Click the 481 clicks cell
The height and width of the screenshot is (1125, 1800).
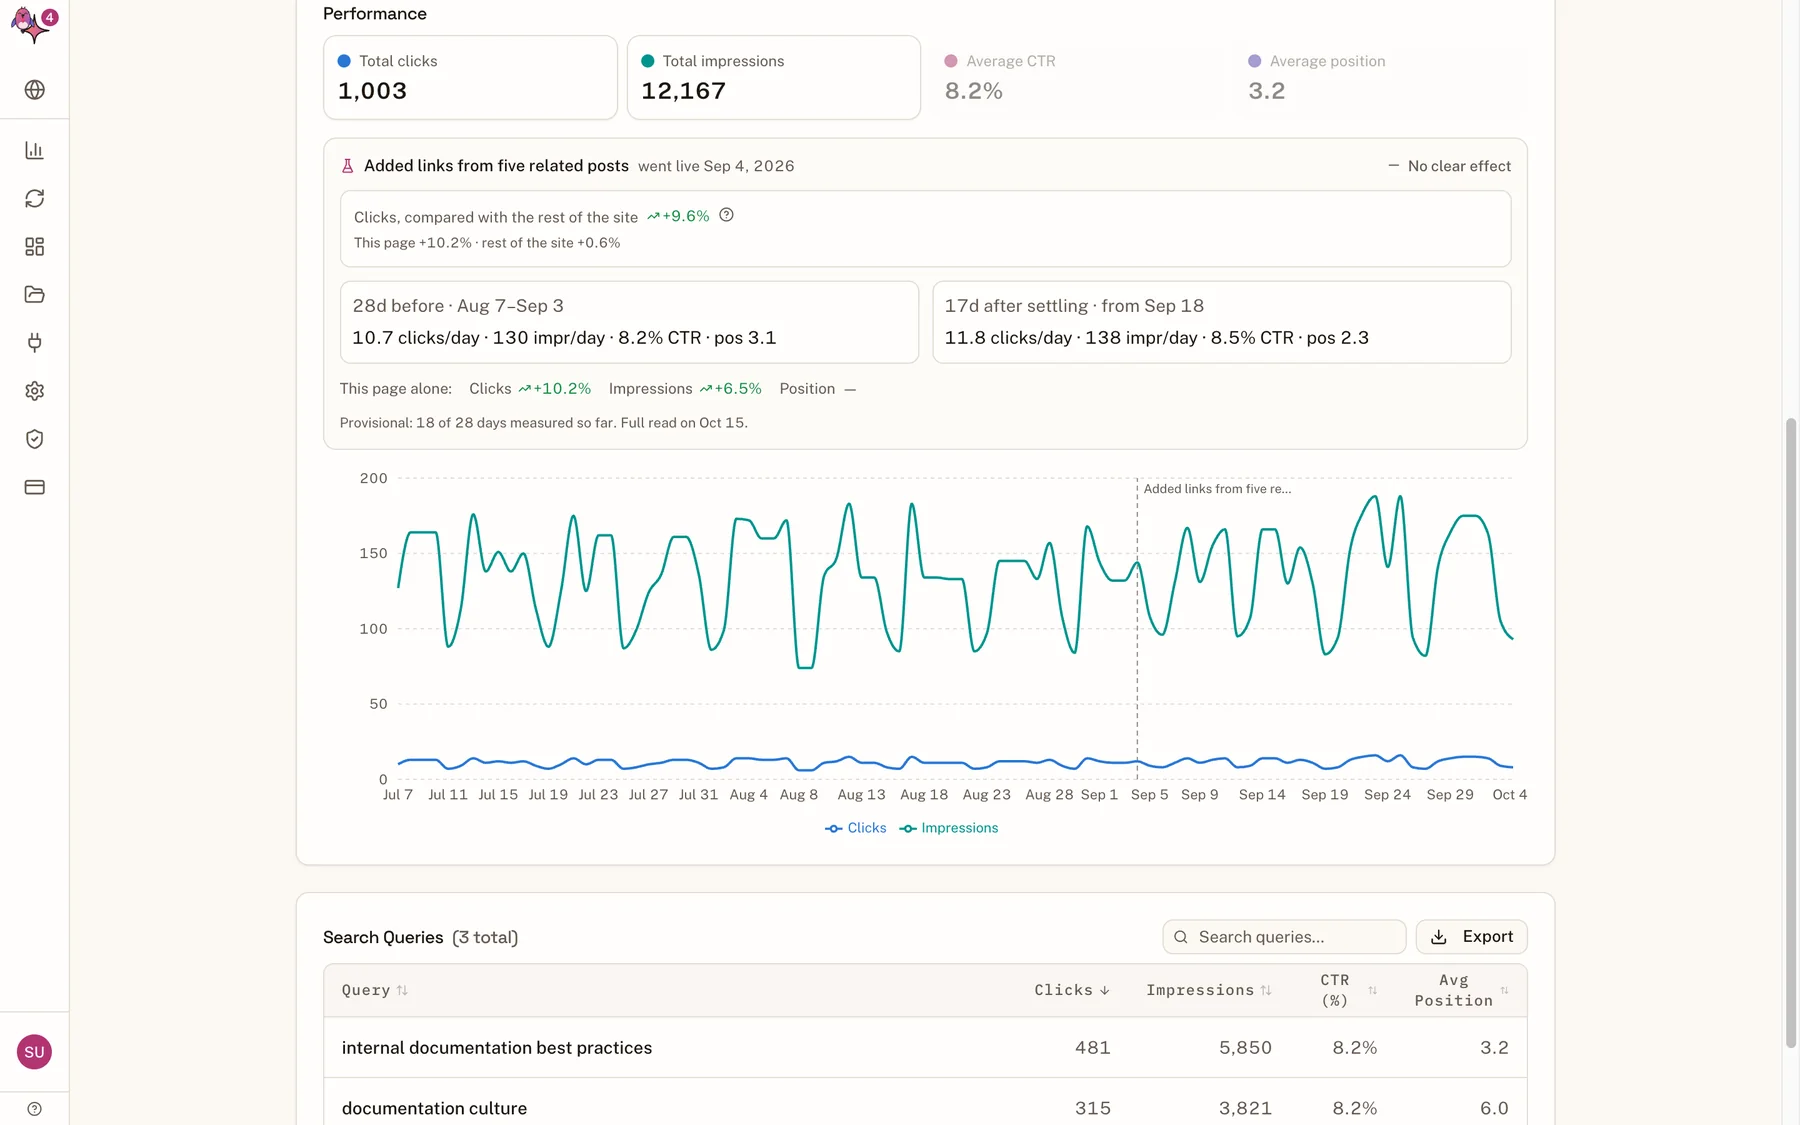click(1092, 1047)
